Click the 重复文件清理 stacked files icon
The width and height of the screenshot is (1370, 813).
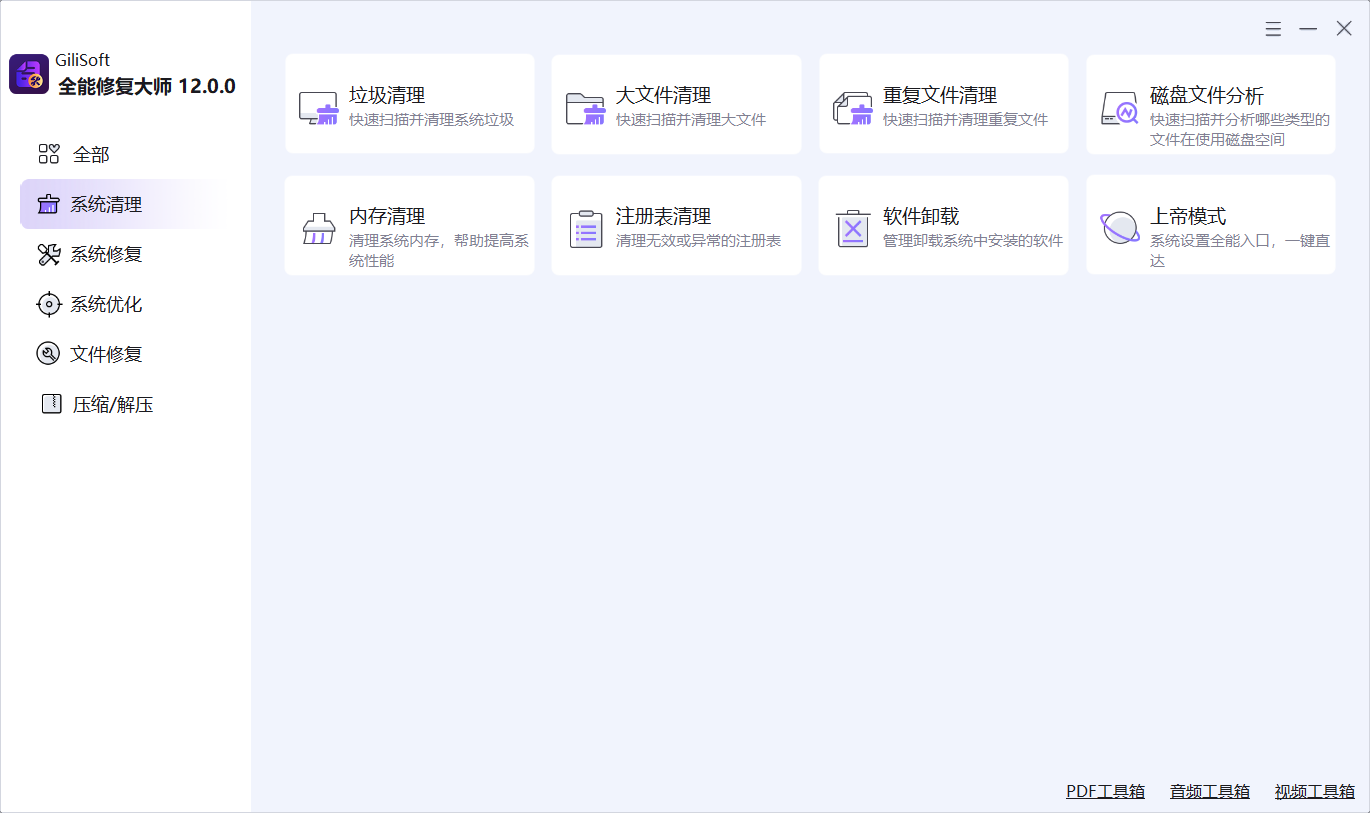(x=853, y=108)
